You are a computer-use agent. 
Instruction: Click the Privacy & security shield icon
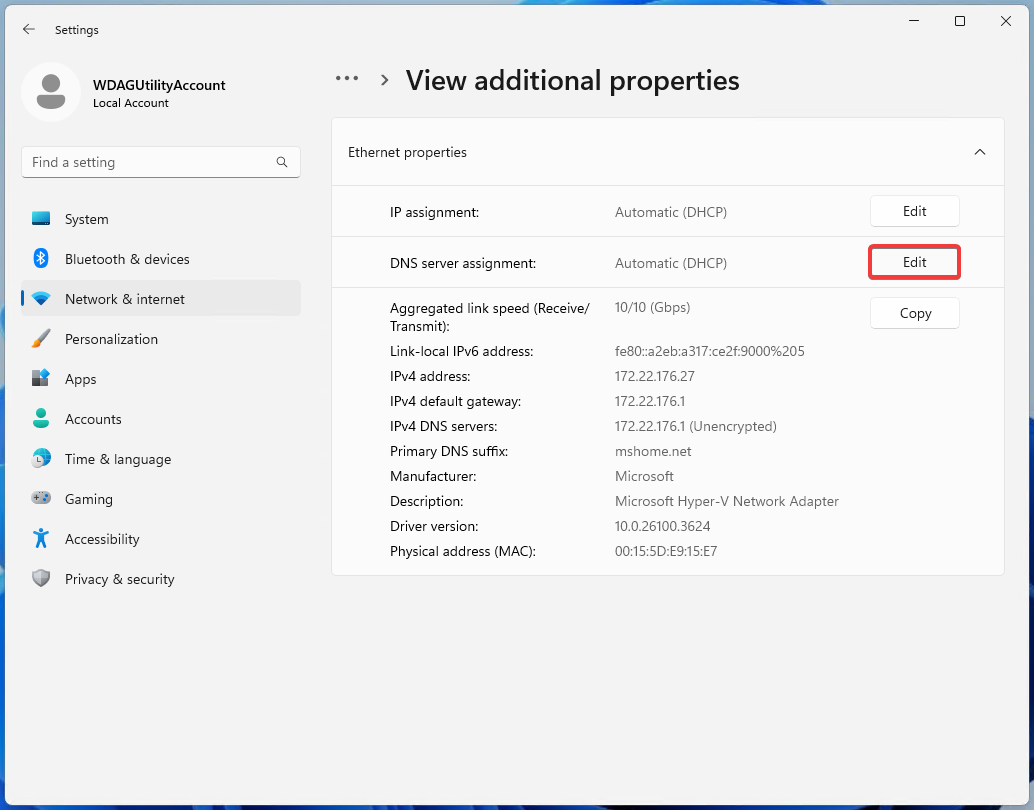(41, 579)
